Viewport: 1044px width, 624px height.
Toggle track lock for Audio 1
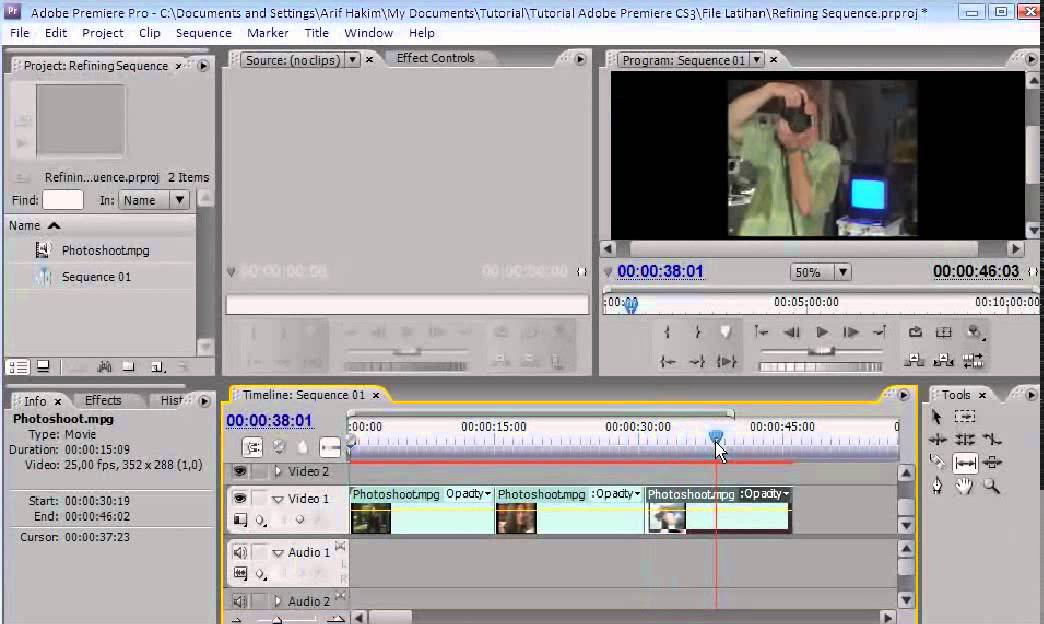click(x=260, y=552)
